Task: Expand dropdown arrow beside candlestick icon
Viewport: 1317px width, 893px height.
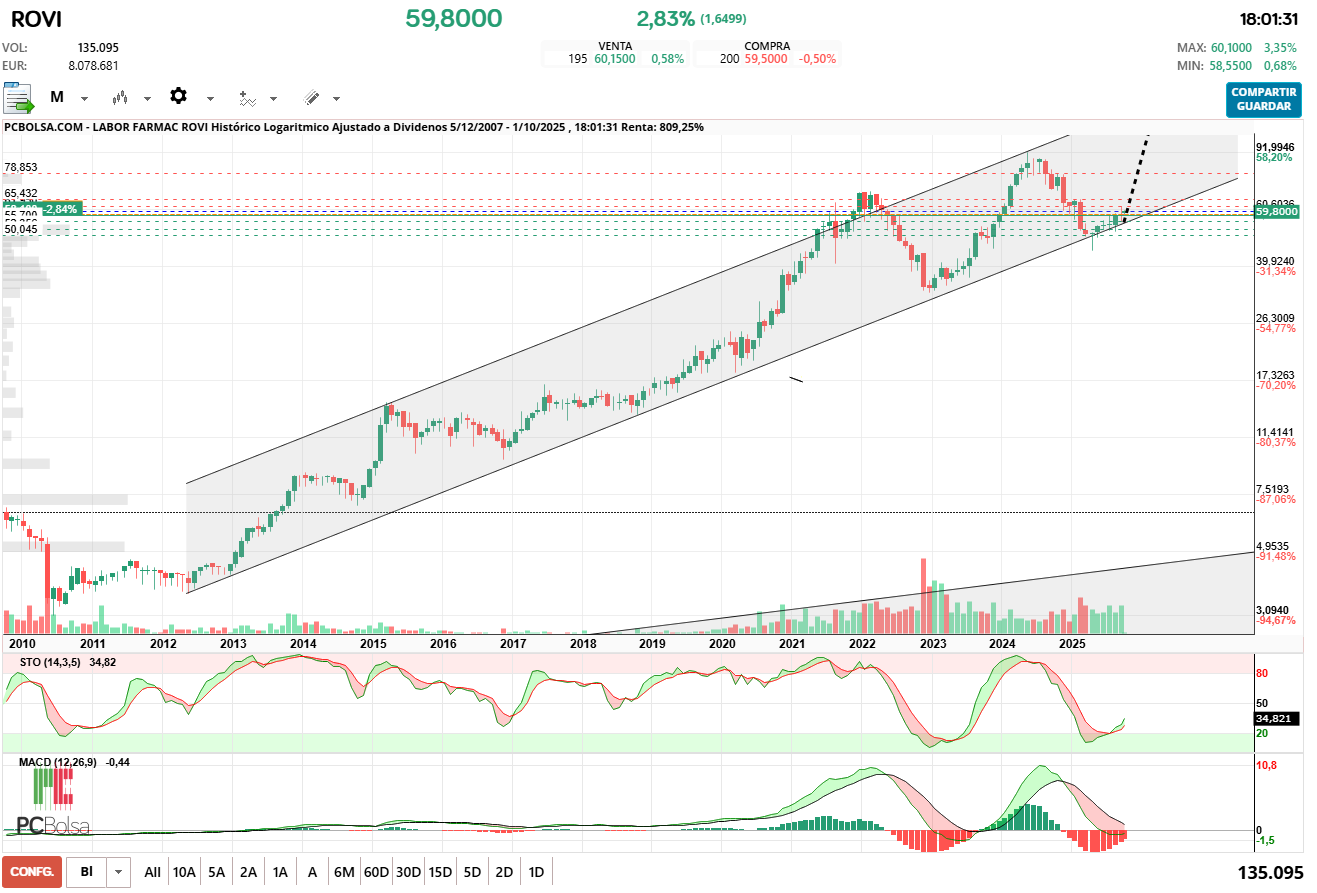Action: pos(147,99)
